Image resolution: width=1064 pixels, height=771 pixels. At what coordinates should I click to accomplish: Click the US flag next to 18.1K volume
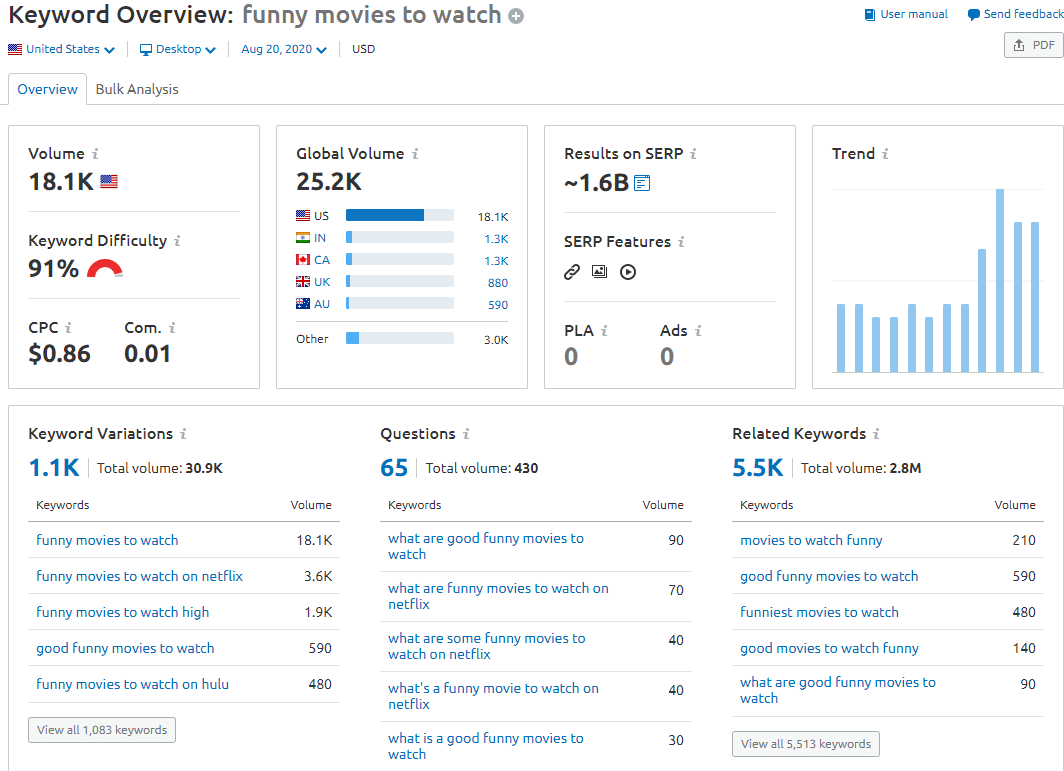click(x=109, y=182)
